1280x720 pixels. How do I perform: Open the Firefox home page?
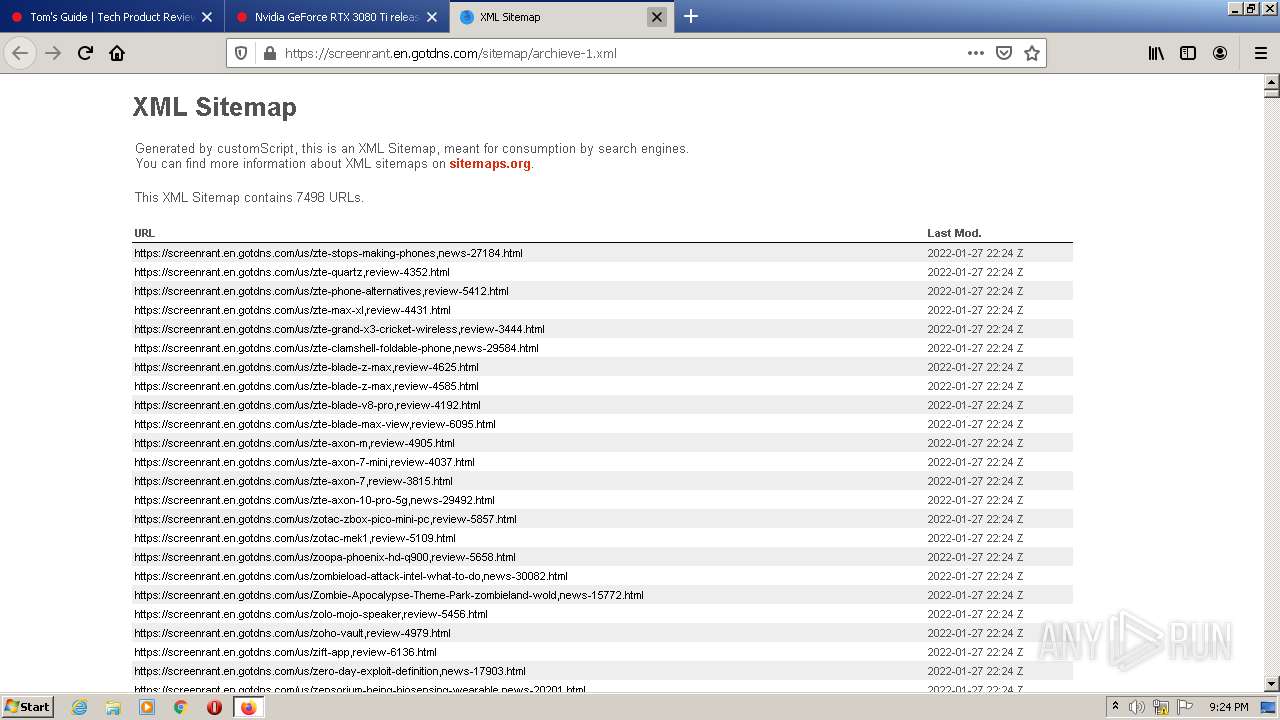[117, 53]
